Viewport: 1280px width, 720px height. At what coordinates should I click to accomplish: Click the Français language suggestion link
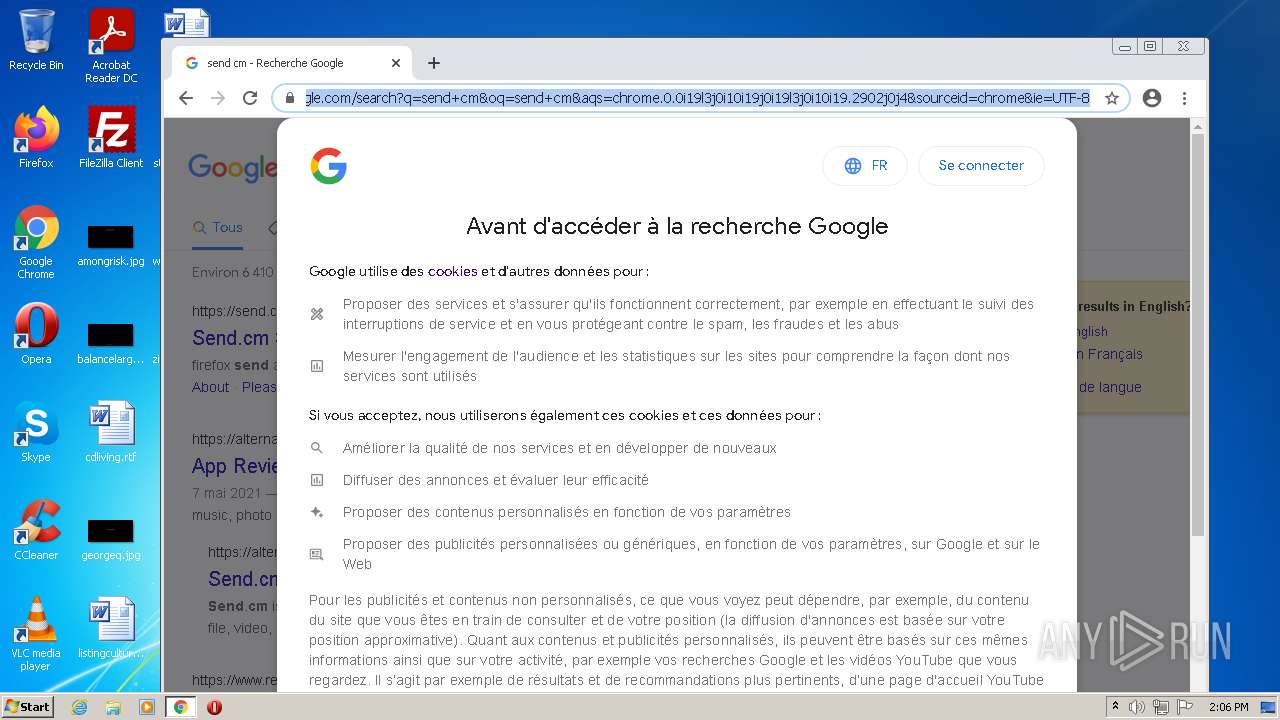[x=1108, y=354]
